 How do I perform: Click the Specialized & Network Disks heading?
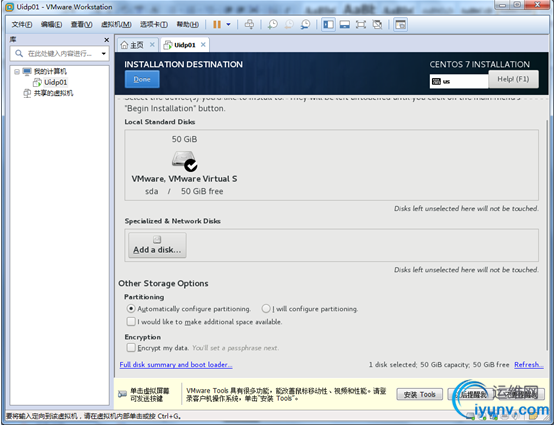[x=172, y=221]
